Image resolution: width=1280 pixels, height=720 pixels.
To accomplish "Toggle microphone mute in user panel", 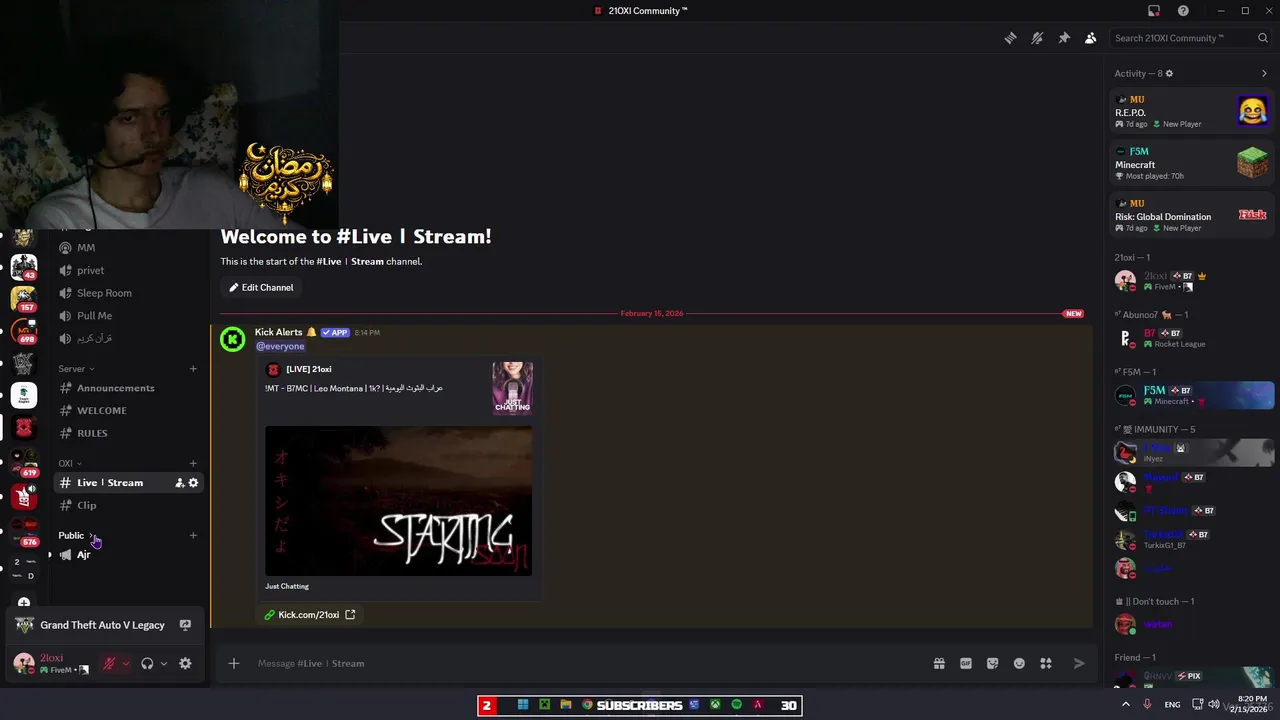I will pos(109,663).
